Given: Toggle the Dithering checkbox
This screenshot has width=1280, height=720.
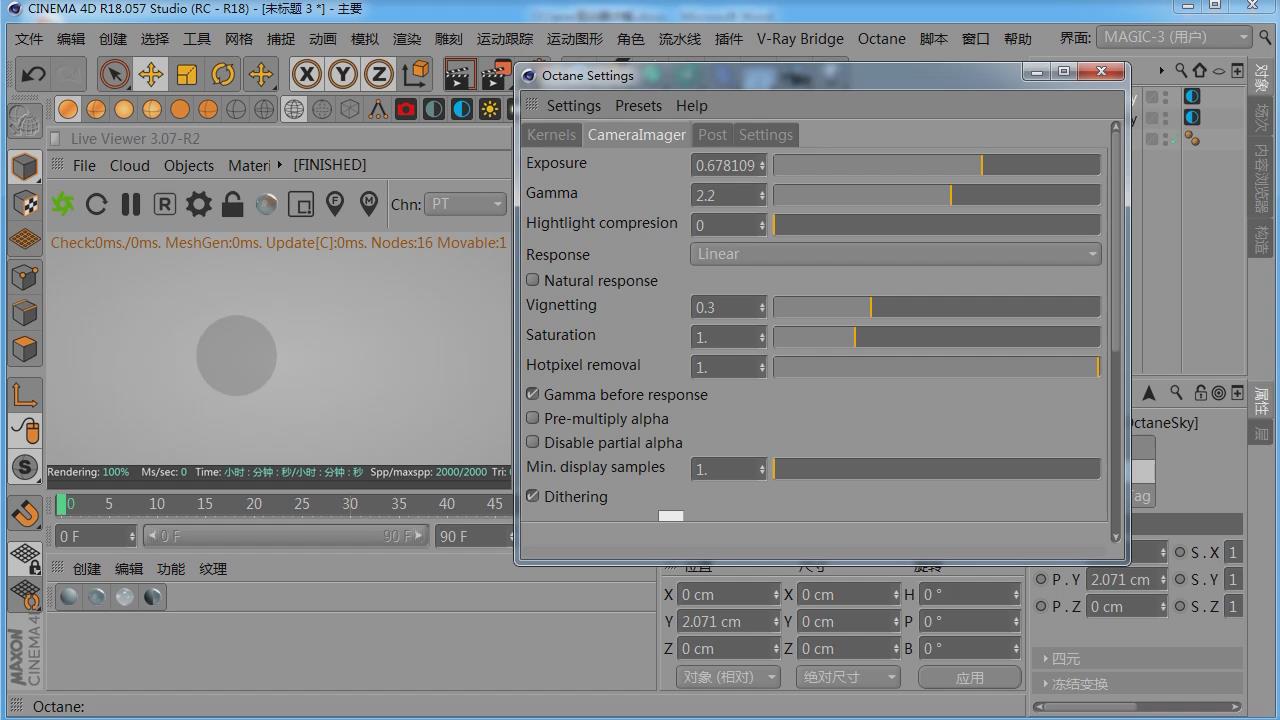Looking at the screenshot, I should point(533,496).
